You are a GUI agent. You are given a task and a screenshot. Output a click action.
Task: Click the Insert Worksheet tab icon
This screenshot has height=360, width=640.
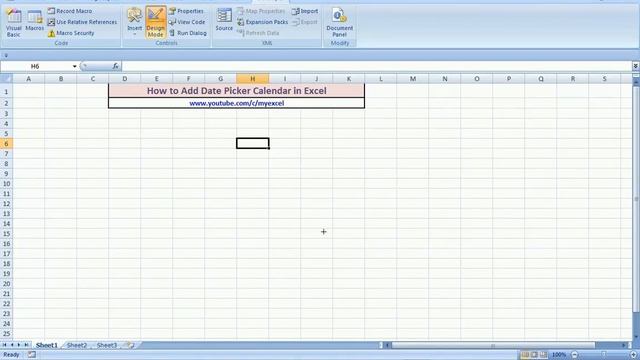(130, 345)
